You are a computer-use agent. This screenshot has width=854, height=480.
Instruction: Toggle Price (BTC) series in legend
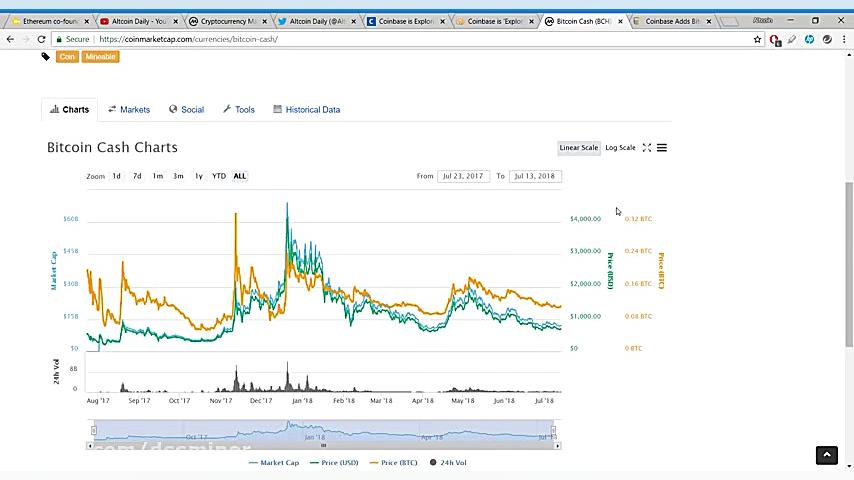[393, 463]
